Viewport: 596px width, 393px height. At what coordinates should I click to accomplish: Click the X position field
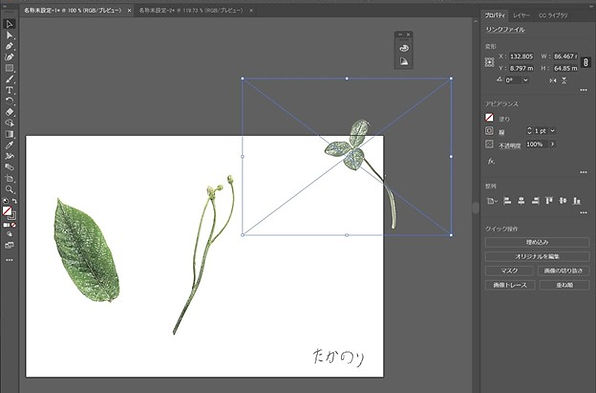click(522, 56)
